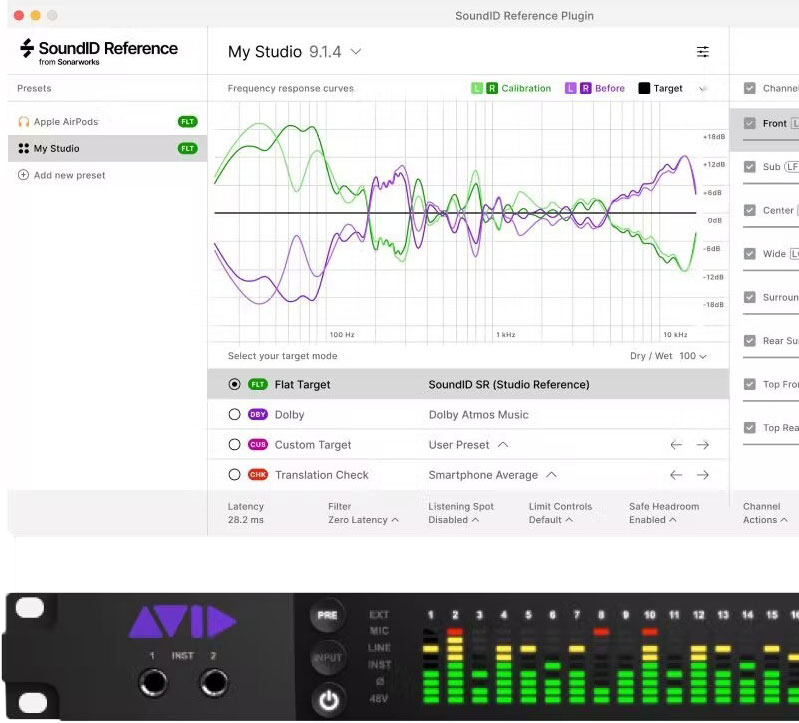Click the Dolby Atmos Music text
The width and height of the screenshot is (799, 723).
[x=478, y=415]
